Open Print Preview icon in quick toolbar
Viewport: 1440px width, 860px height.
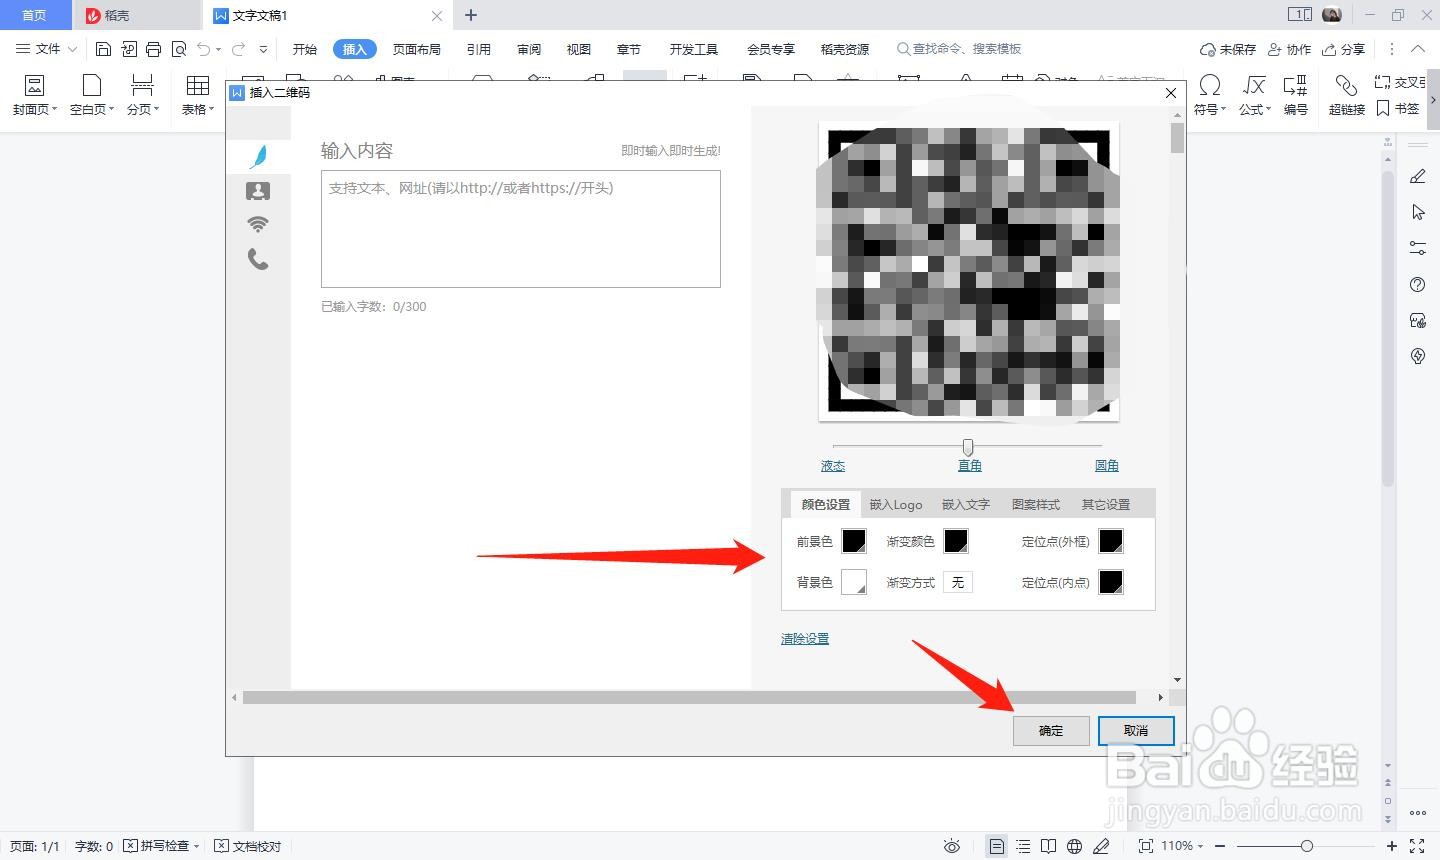179,49
